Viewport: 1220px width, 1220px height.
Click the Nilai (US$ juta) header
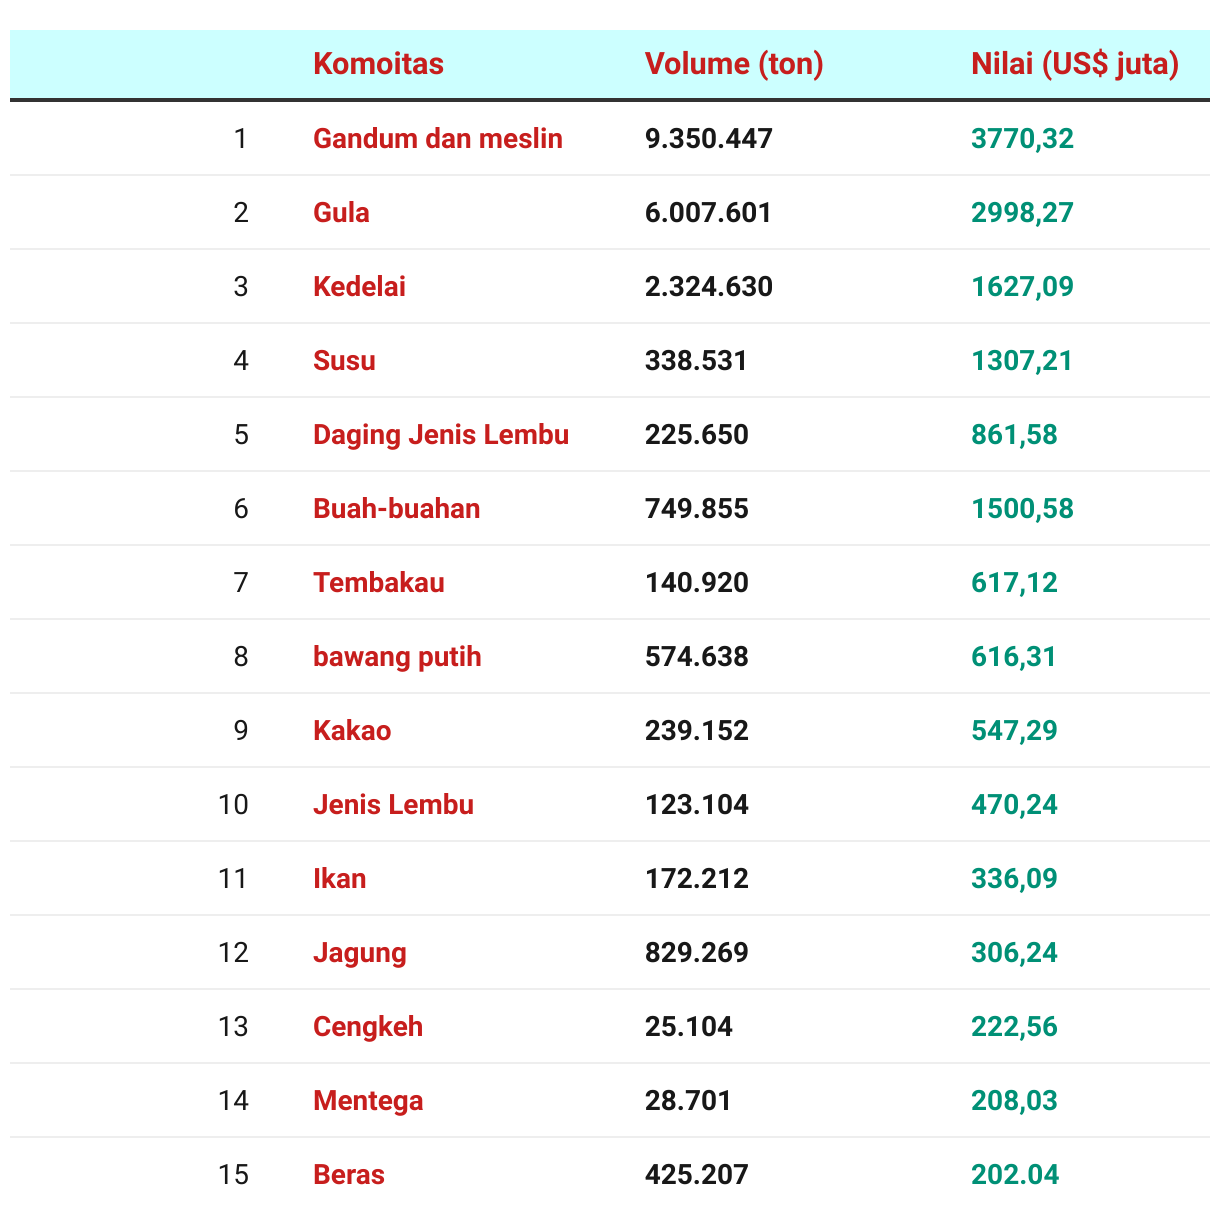pyautogui.click(x=1075, y=64)
